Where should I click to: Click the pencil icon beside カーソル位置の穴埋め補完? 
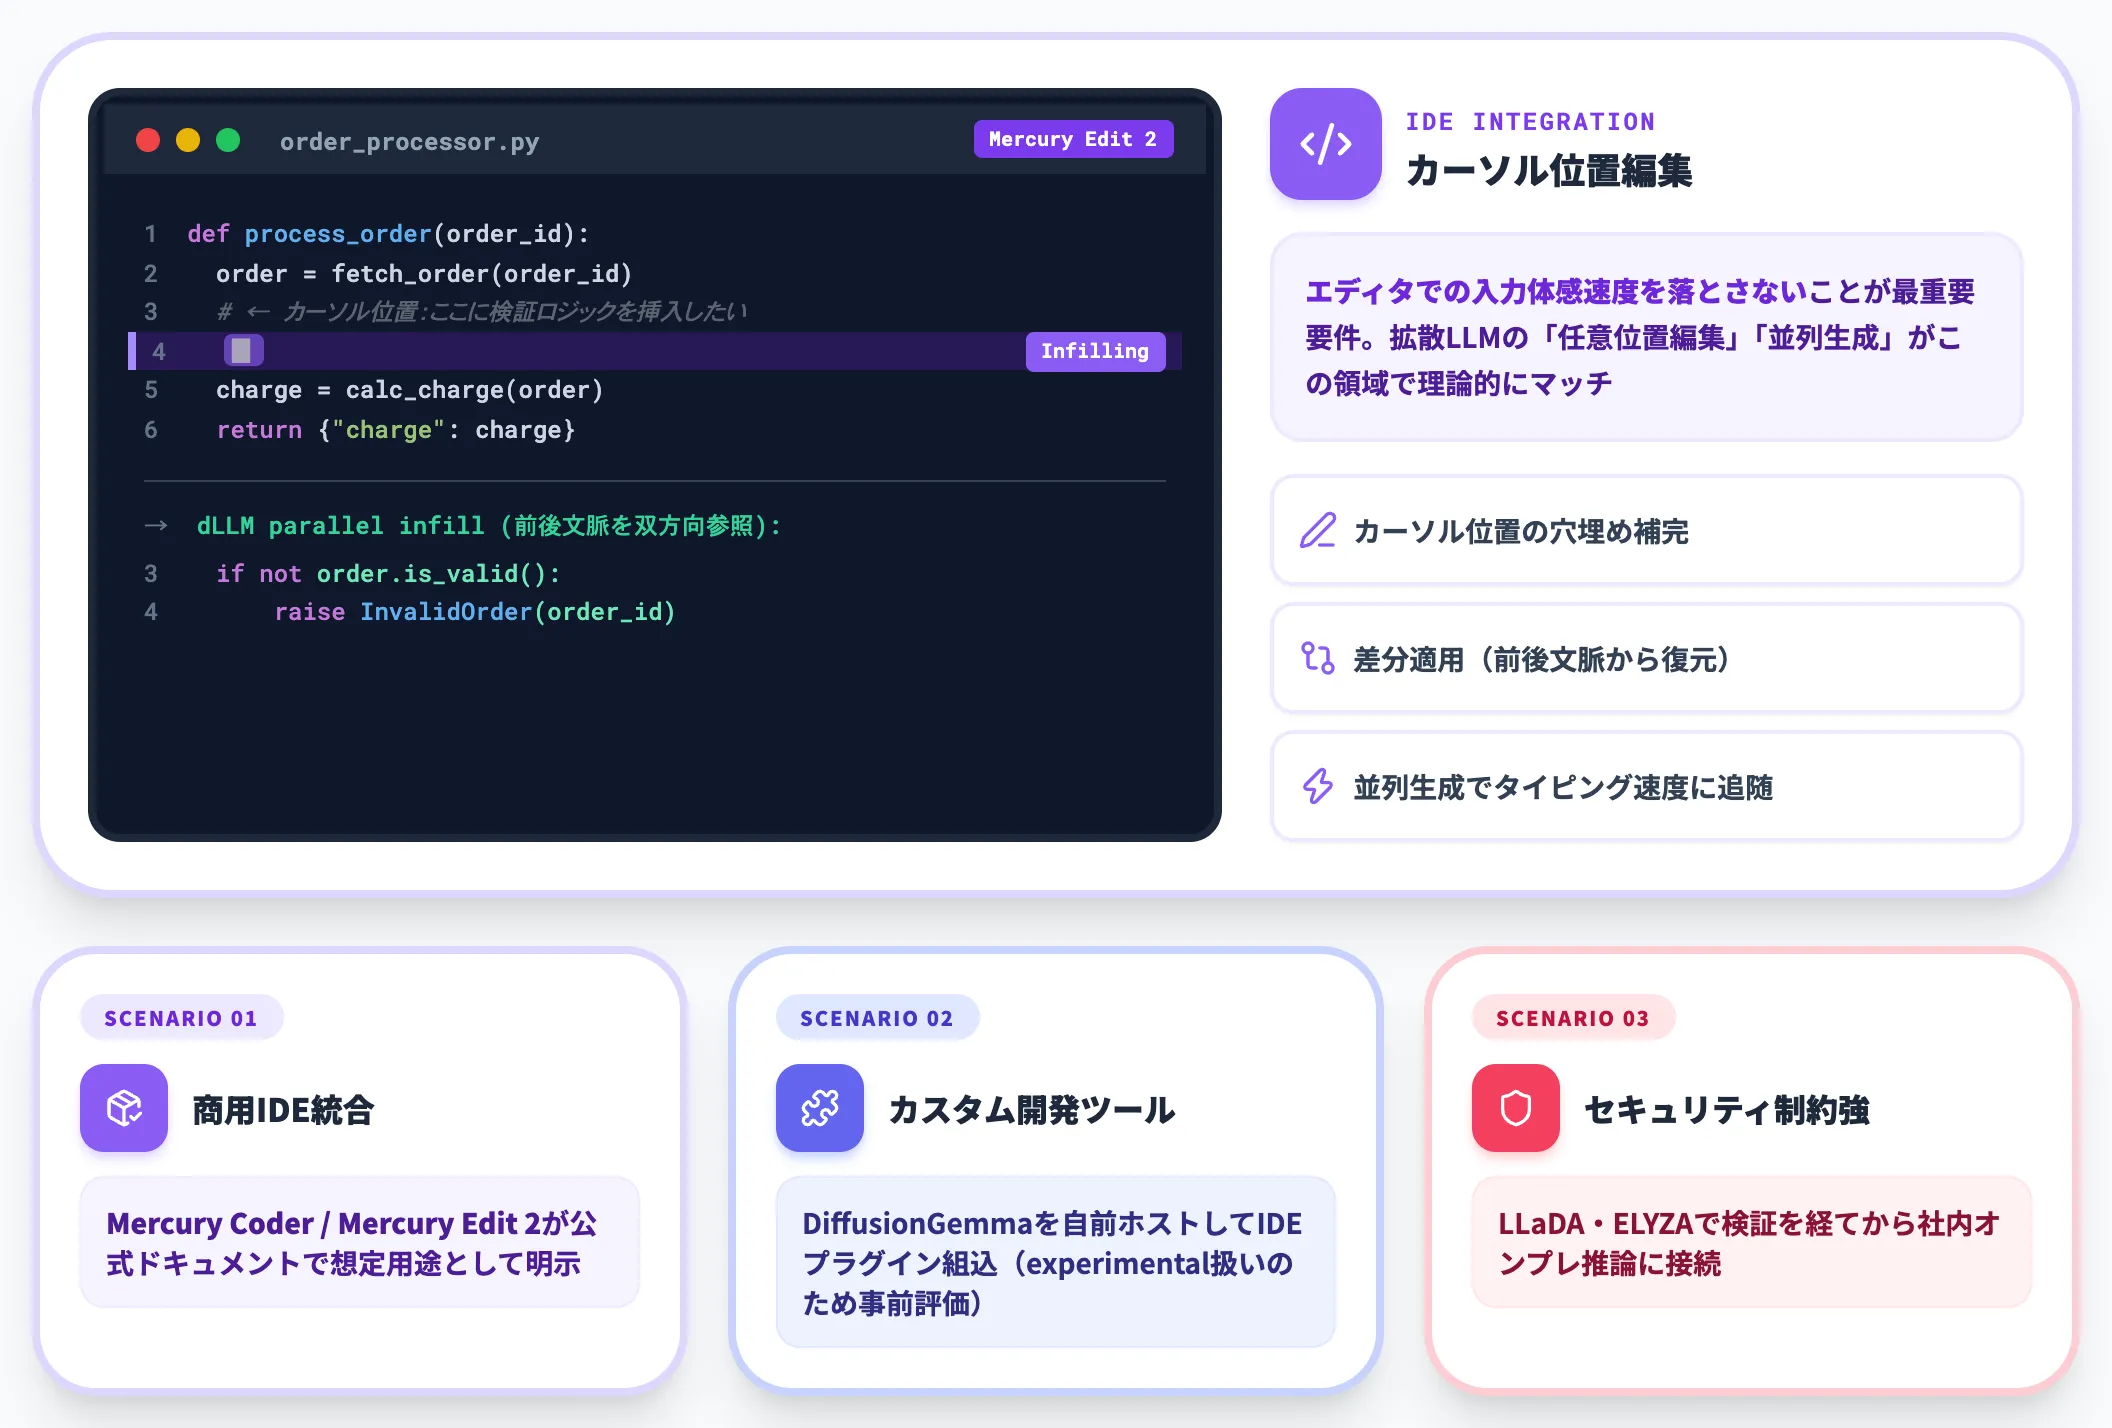pyautogui.click(x=1317, y=531)
